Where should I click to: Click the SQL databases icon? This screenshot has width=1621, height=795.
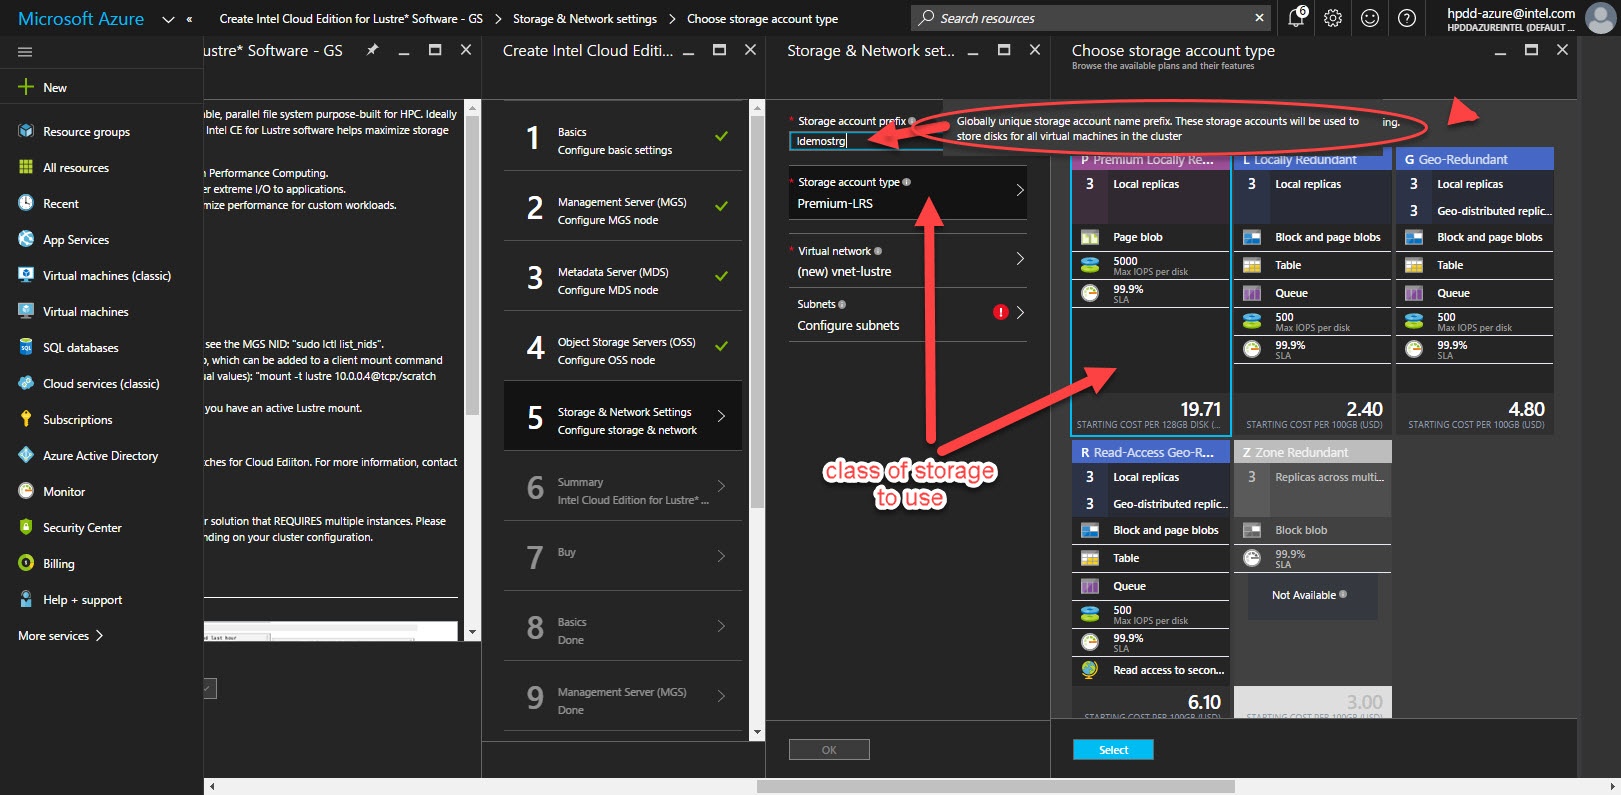(x=26, y=347)
